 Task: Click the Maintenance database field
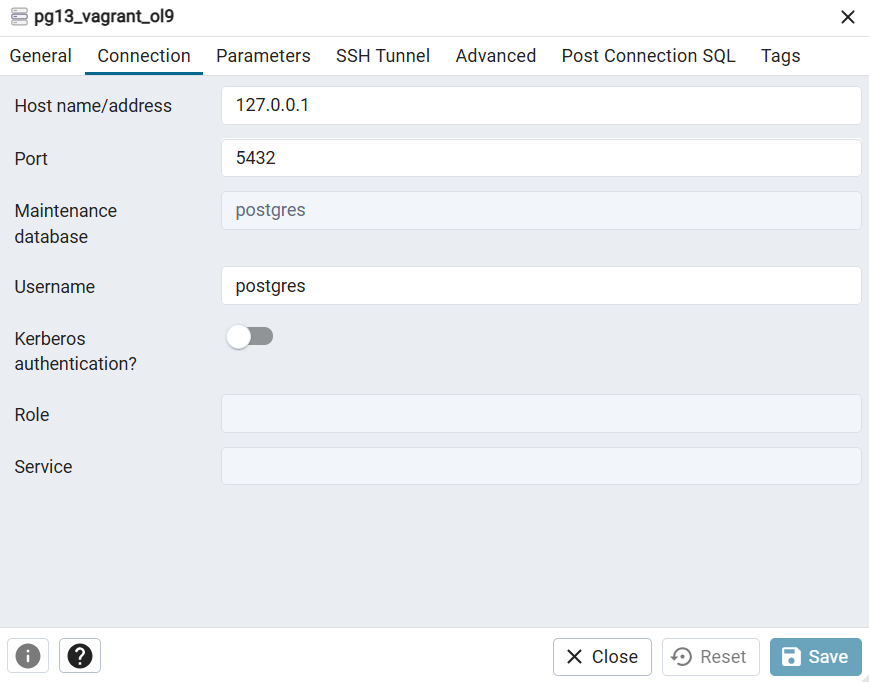(x=541, y=211)
